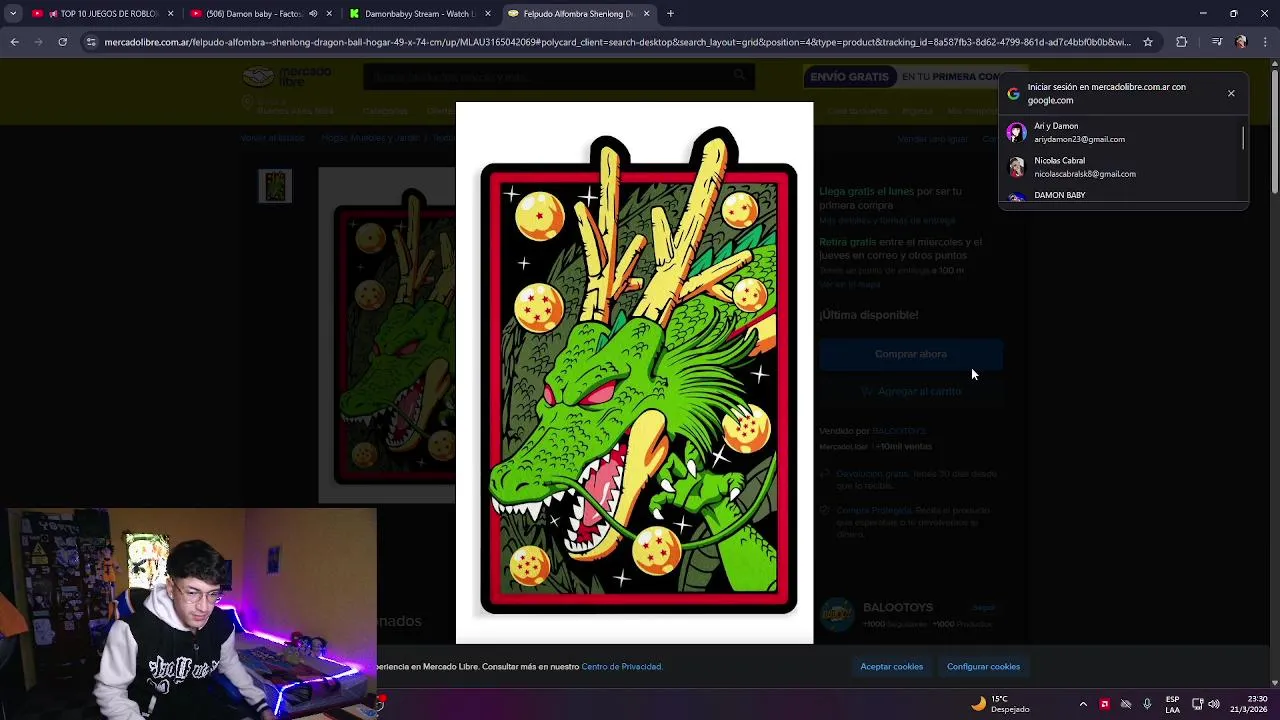Click the Mercado Libre logo
Image resolution: width=1280 pixels, height=720 pixels.
[x=287, y=77]
